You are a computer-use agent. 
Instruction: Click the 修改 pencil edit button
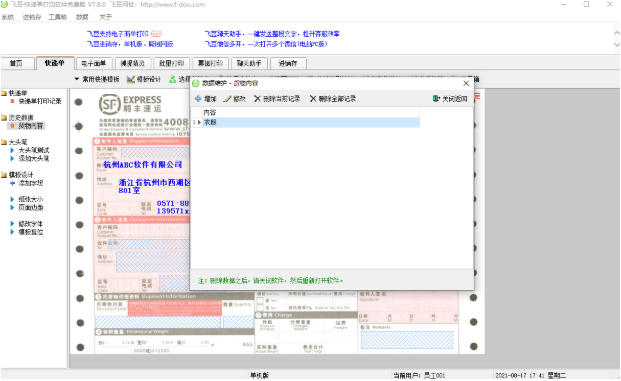234,99
